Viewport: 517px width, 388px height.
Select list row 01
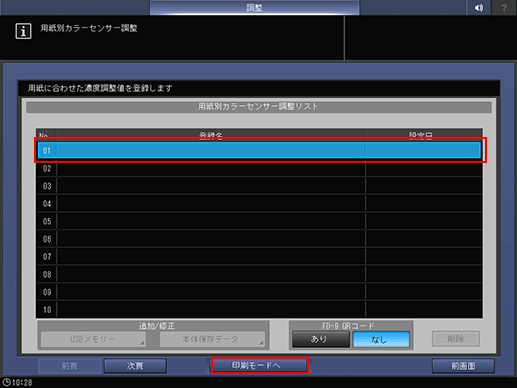259,150
